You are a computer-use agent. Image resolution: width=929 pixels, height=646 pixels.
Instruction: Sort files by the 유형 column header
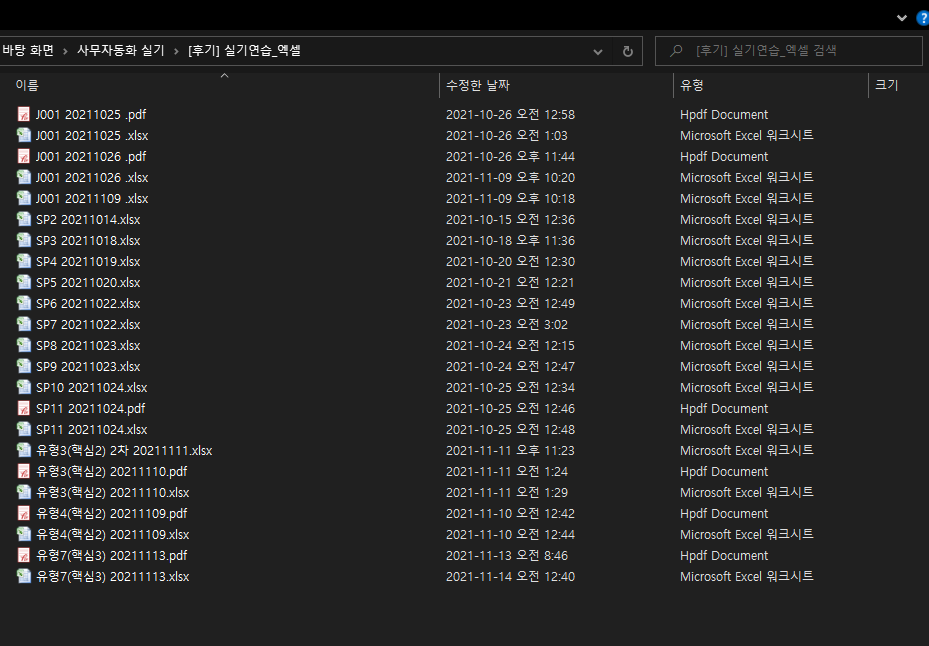[692, 86]
